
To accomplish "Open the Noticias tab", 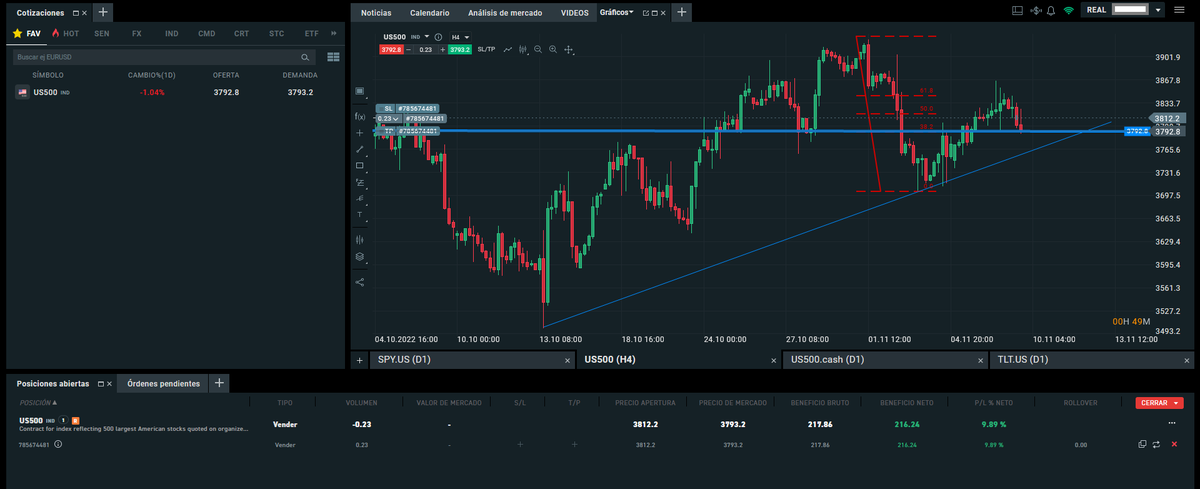I will click(x=376, y=13).
